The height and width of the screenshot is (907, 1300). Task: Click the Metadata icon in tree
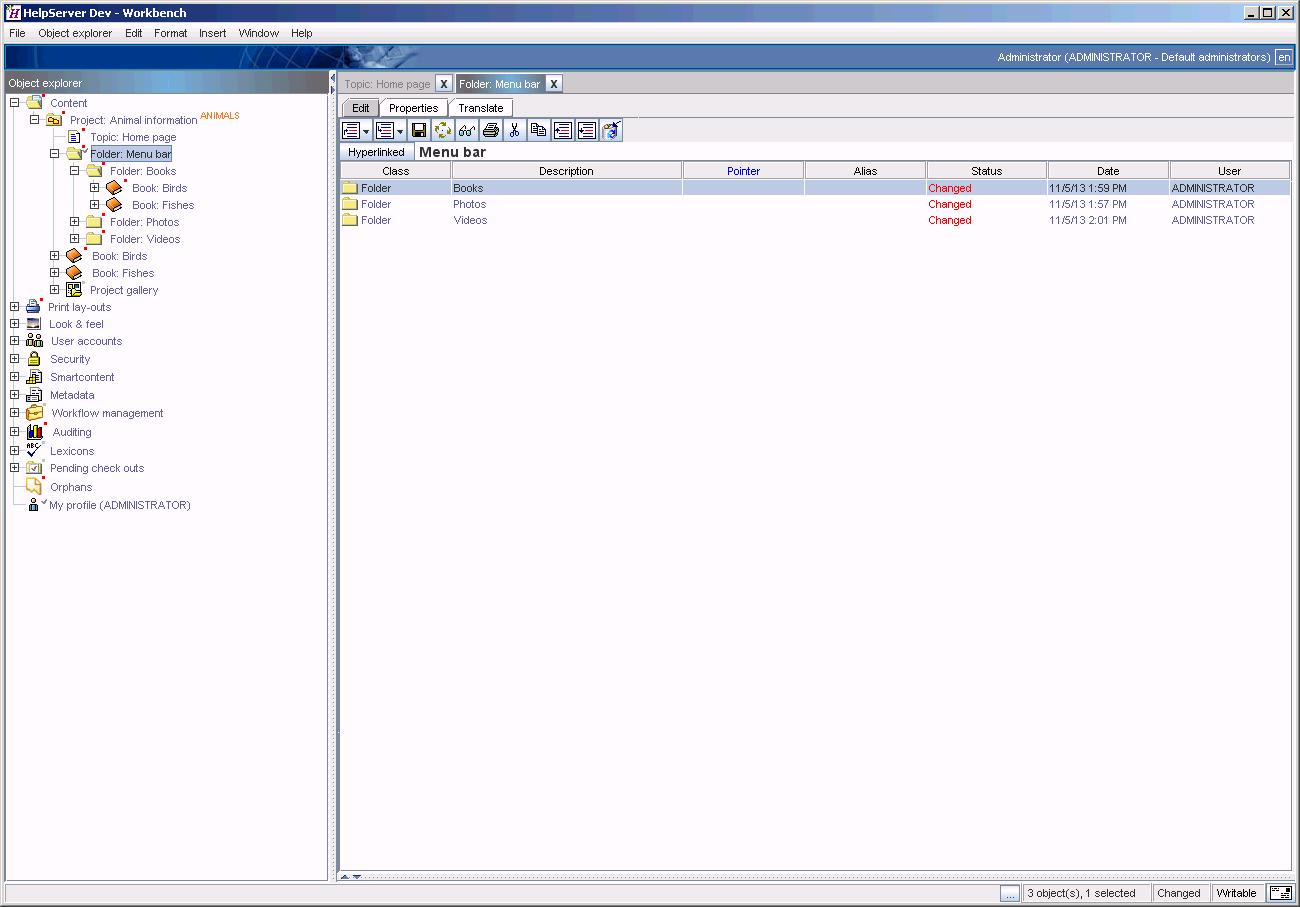34,395
